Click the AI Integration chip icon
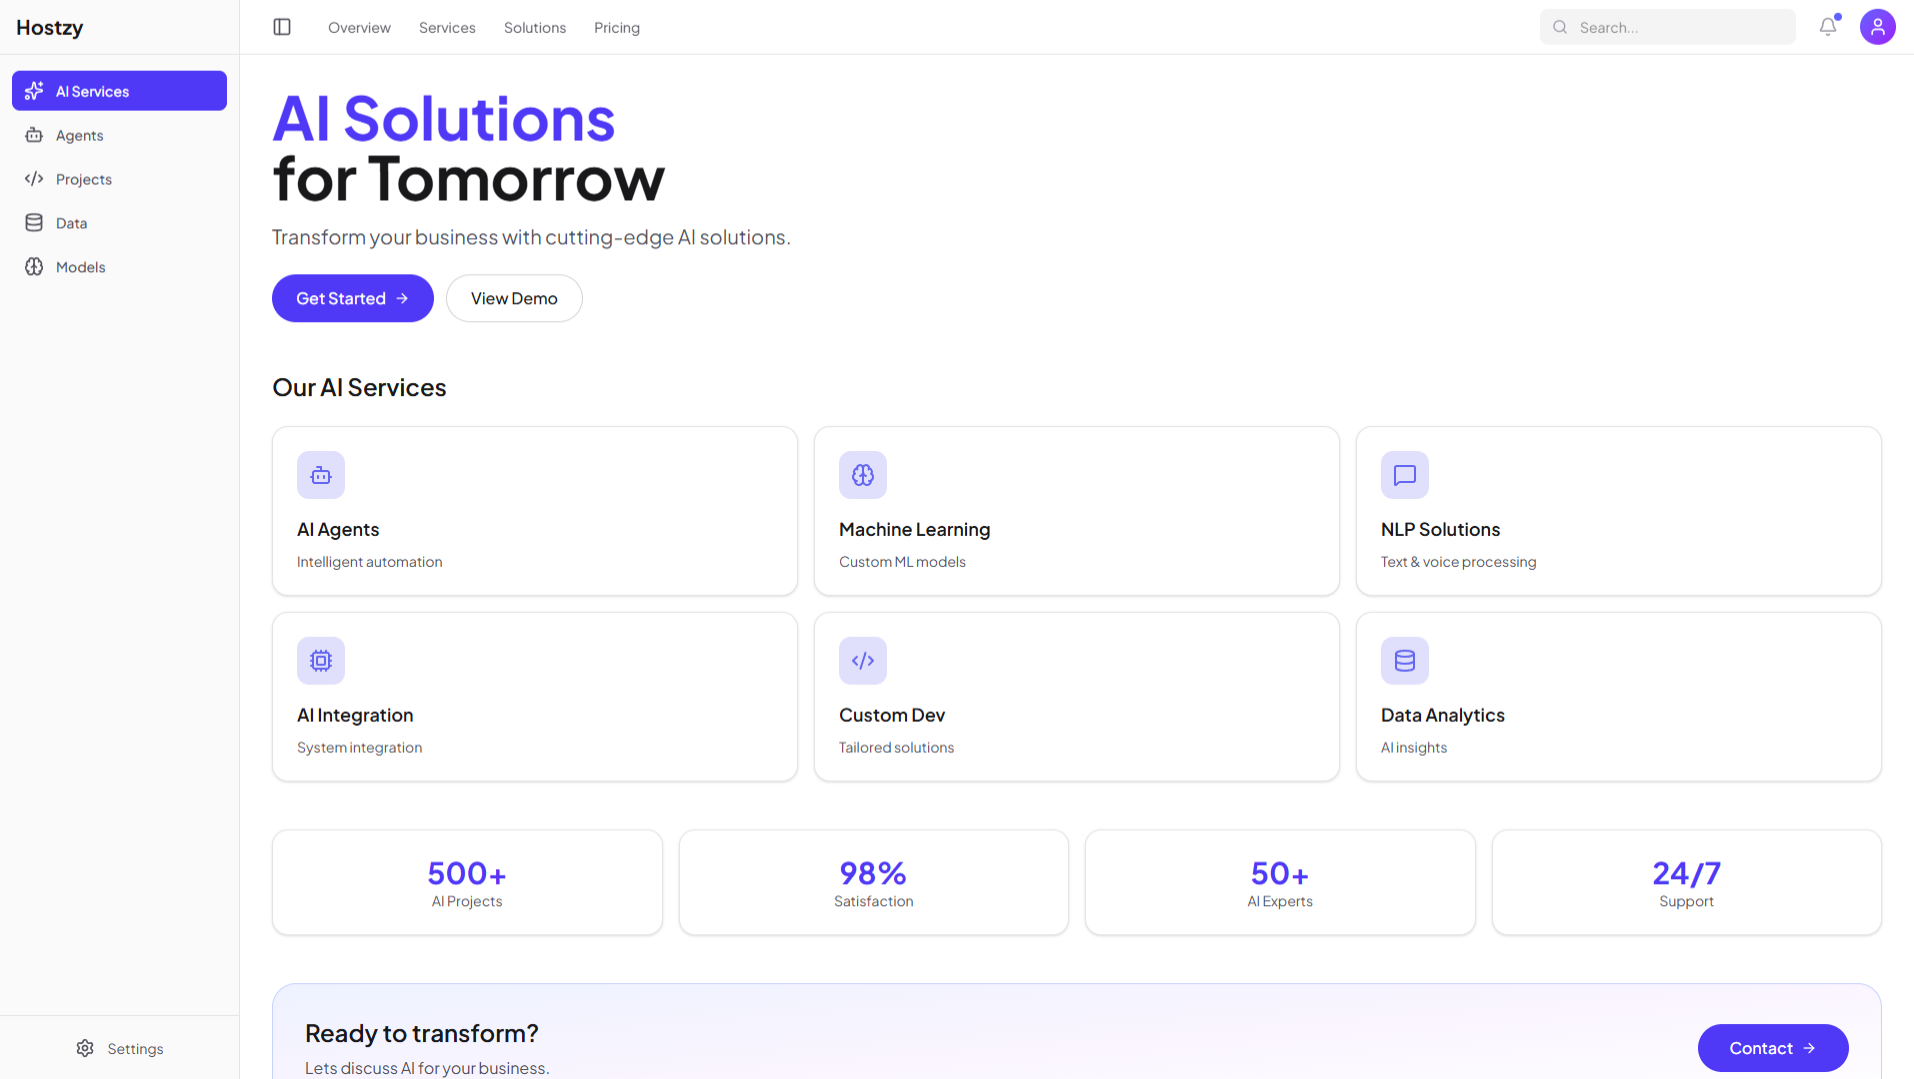 point(321,661)
